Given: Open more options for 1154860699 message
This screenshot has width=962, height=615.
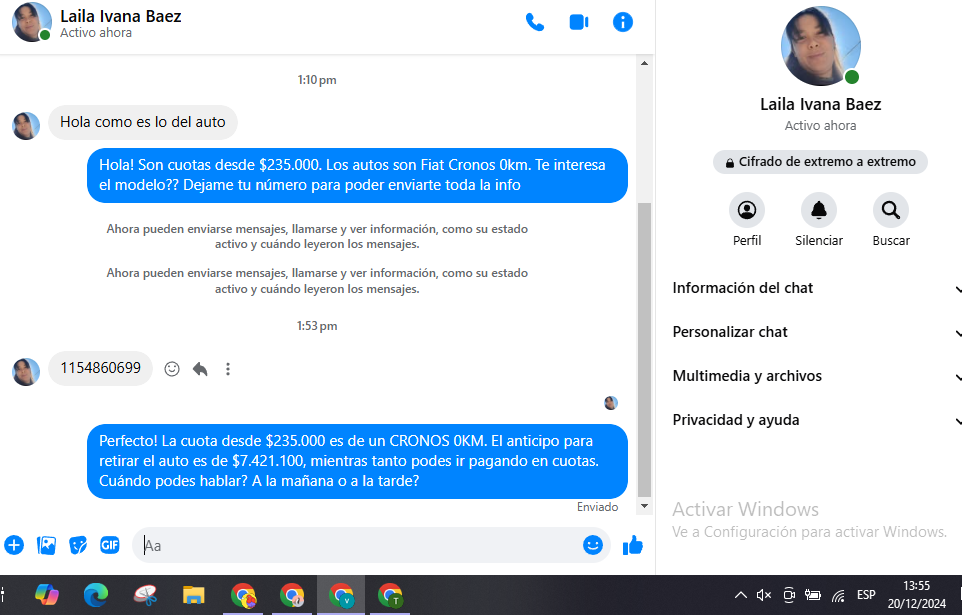Looking at the screenshot, I should (x=228, y=369).
